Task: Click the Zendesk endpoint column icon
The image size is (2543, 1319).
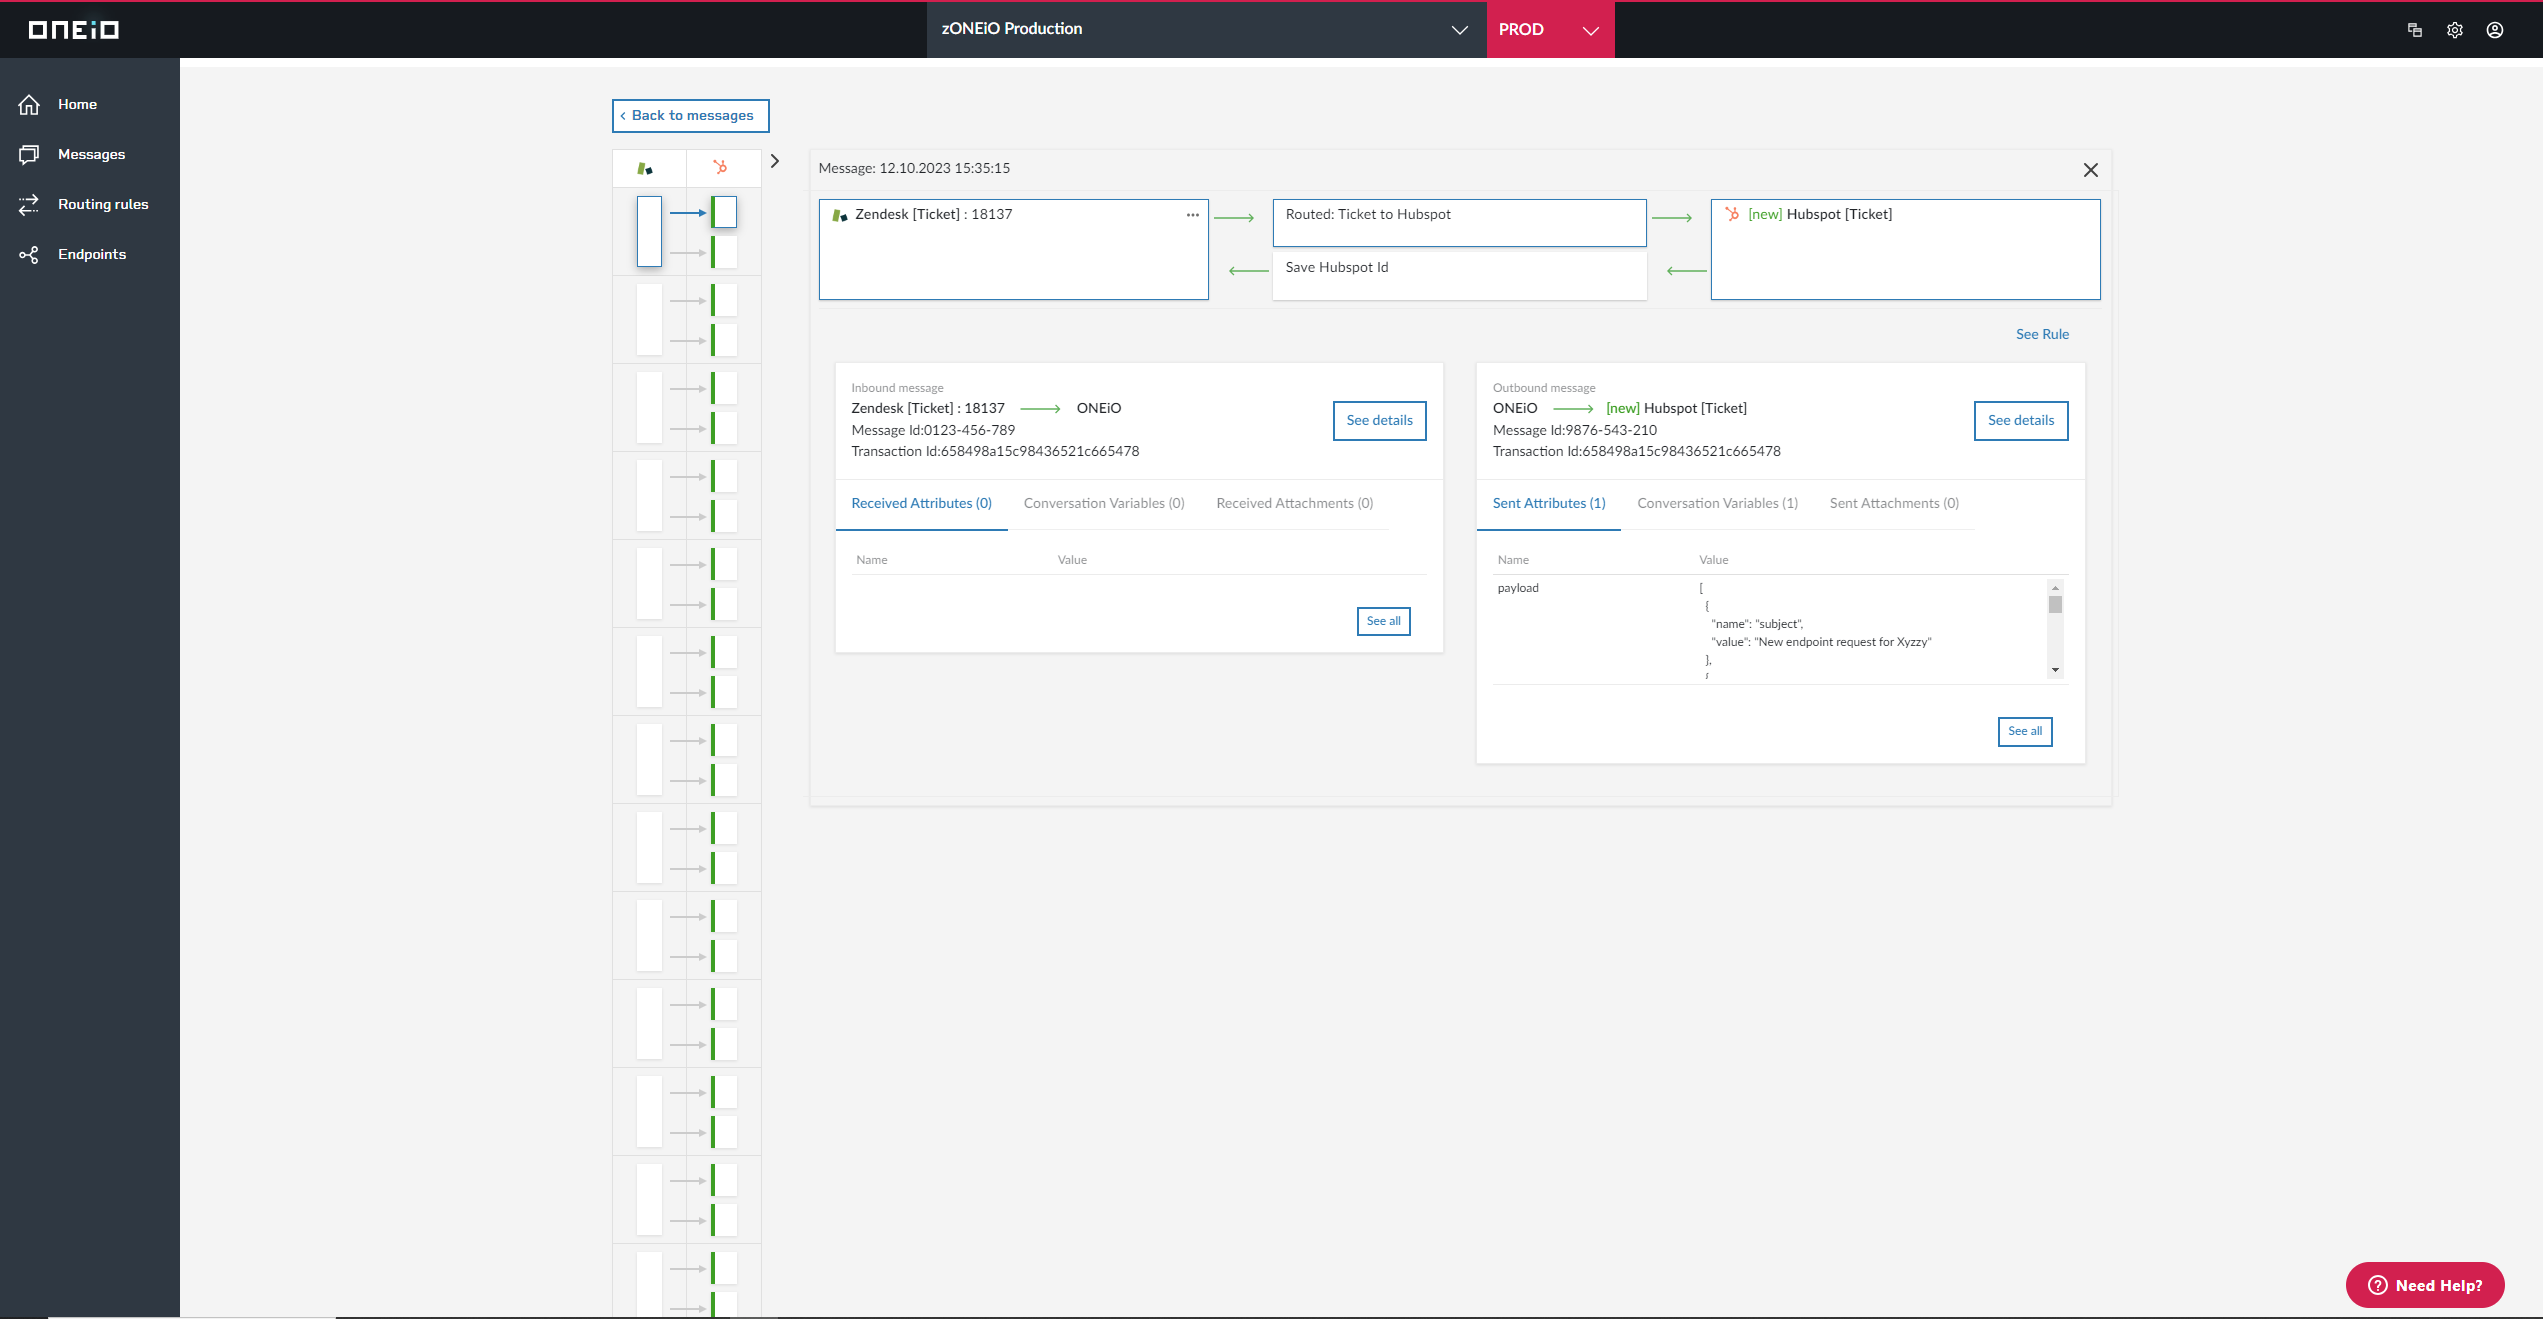Action: 645,168
